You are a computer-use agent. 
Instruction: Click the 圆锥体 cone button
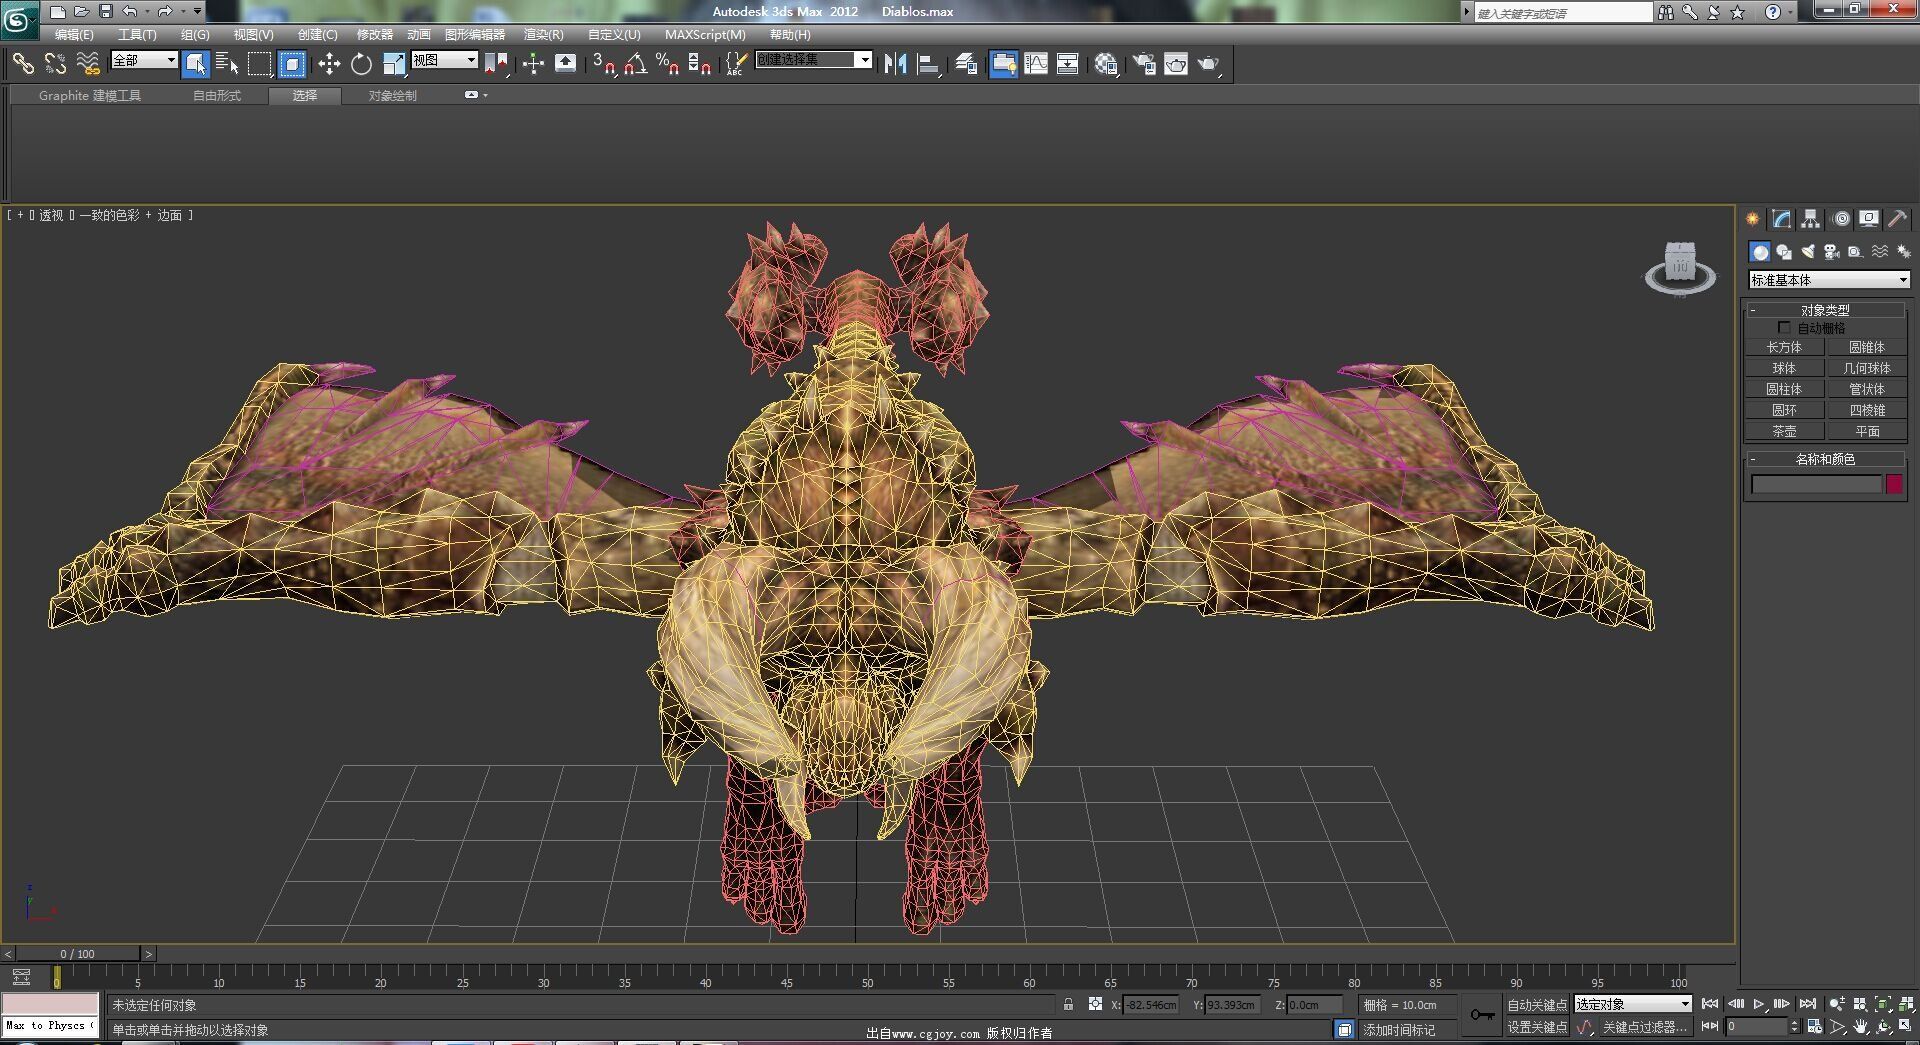(1866, 347)
